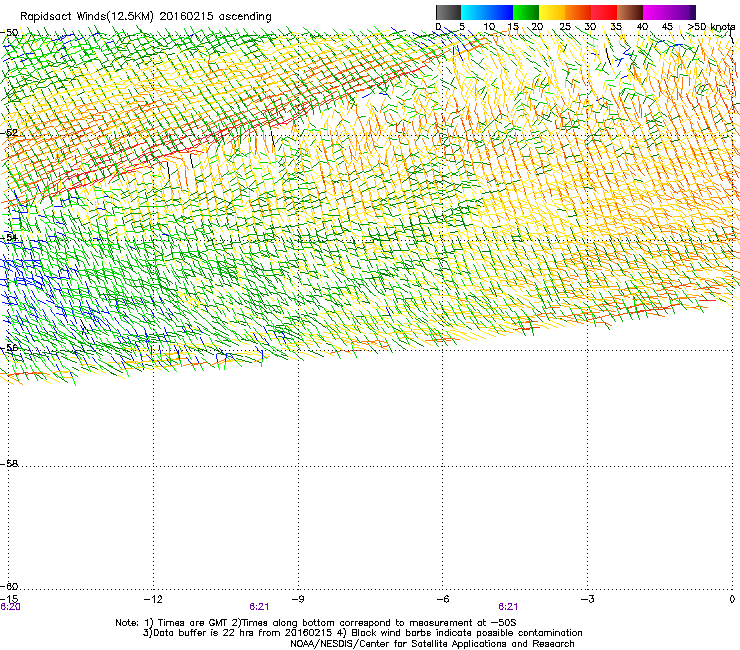This screenshot has height=650, width=740.
Task: Click the cyan-to-blue 5–15 knots legend gradient
Action: coord(487,12)
